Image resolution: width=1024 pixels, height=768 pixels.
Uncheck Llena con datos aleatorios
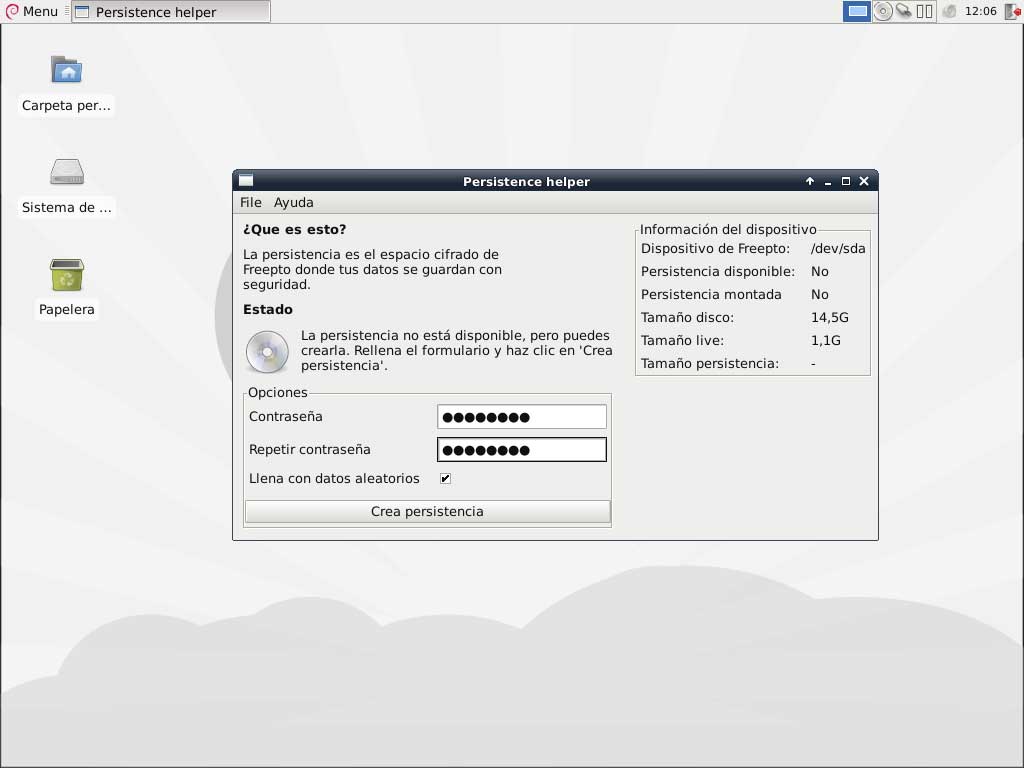click(x=445, y=479)
